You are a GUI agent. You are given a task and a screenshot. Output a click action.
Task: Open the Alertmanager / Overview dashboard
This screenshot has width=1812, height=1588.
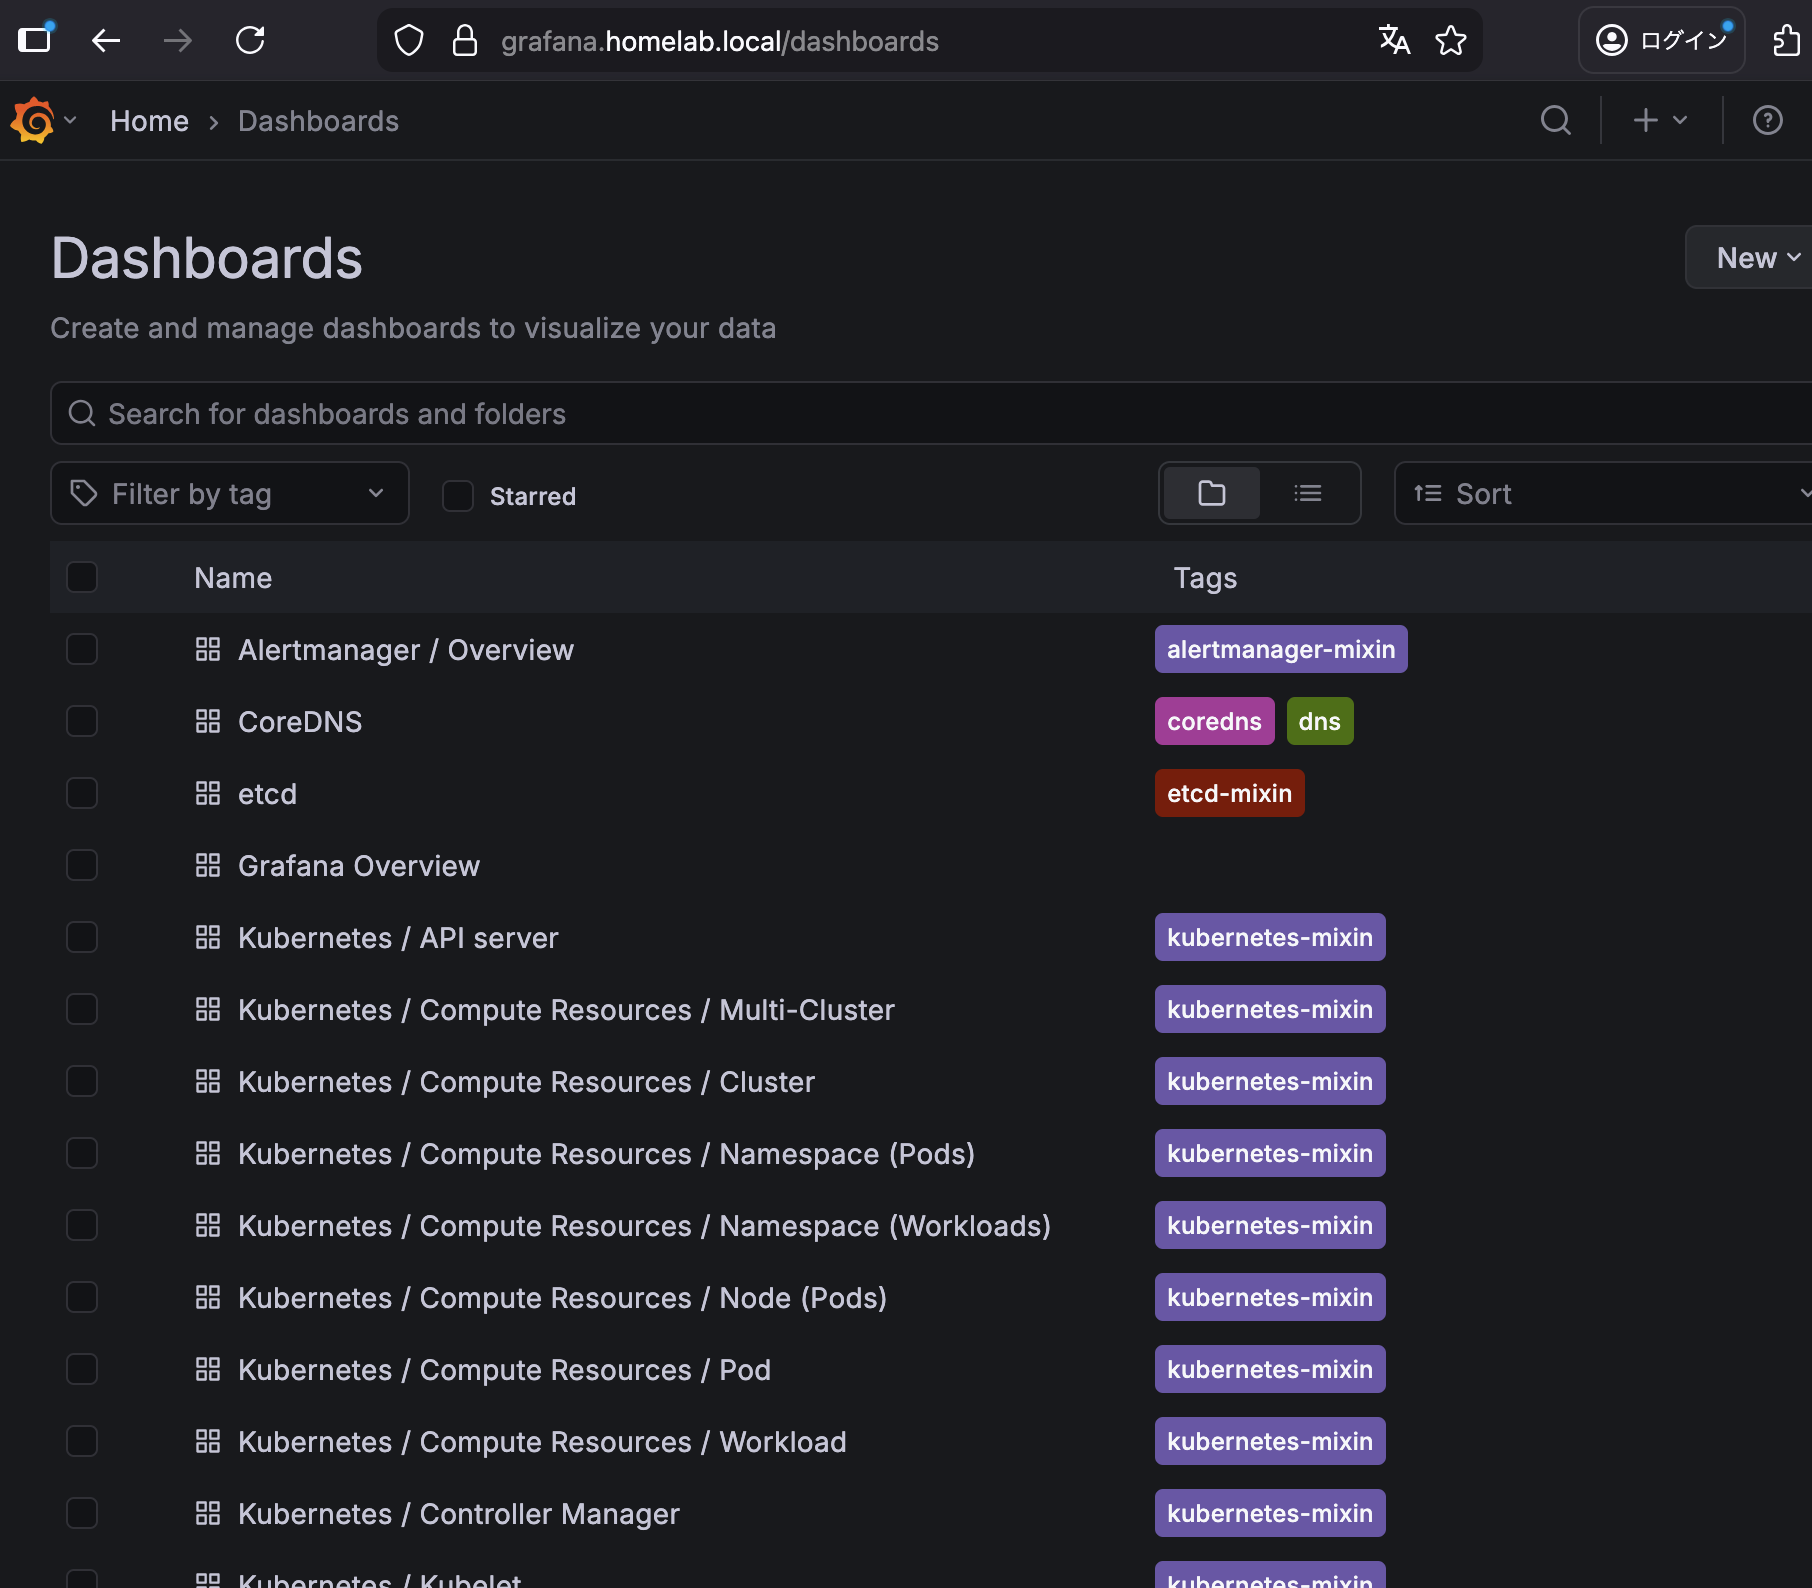[405, 649]
